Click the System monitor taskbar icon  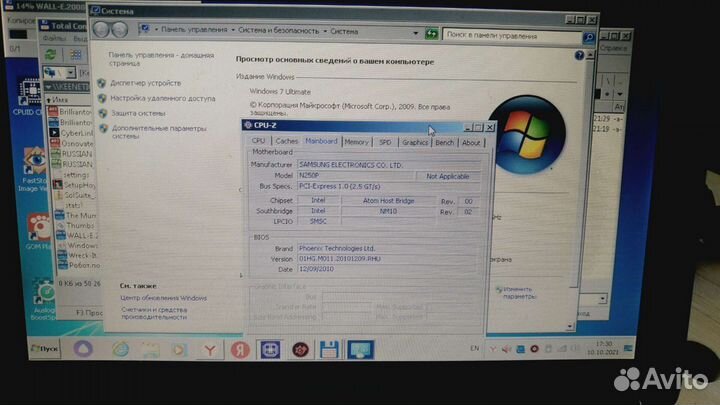pos(360,350)
